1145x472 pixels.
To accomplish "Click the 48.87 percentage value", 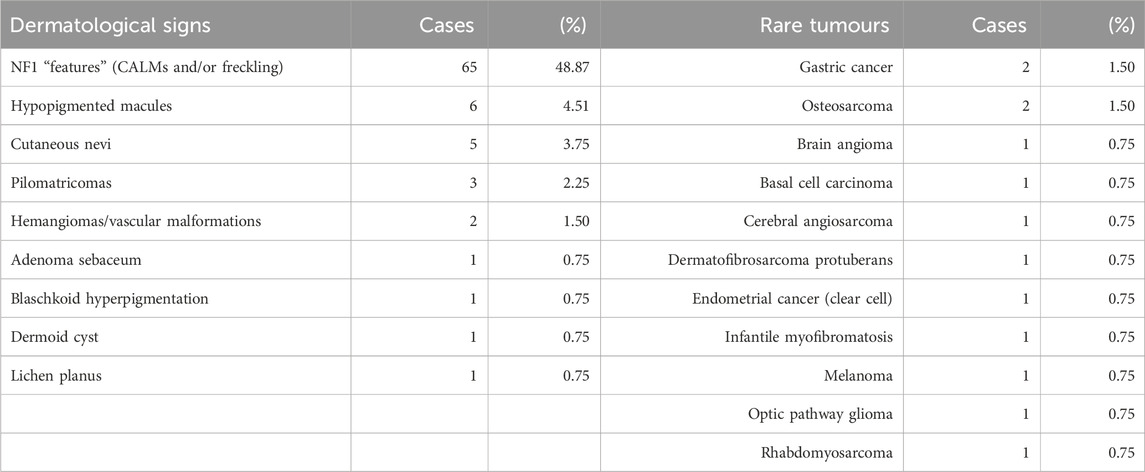I will point(569,67).
